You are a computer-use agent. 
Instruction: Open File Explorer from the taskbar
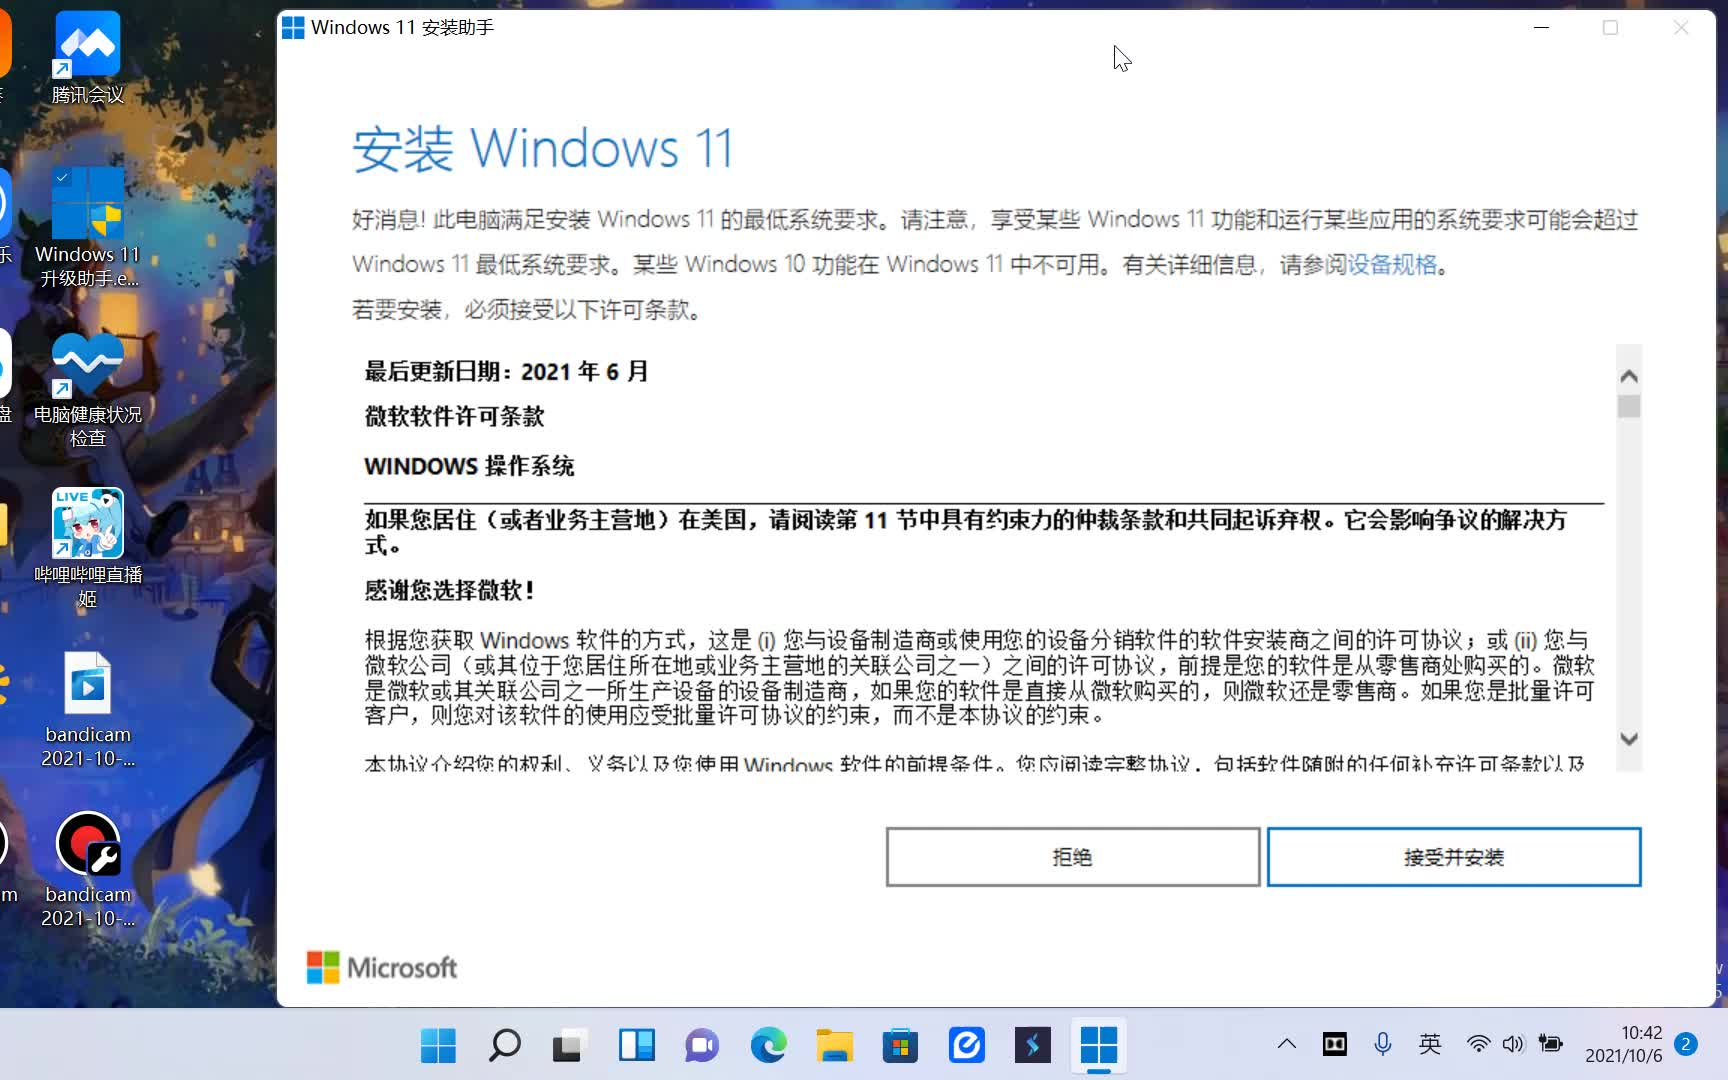tap(834, 1045)
